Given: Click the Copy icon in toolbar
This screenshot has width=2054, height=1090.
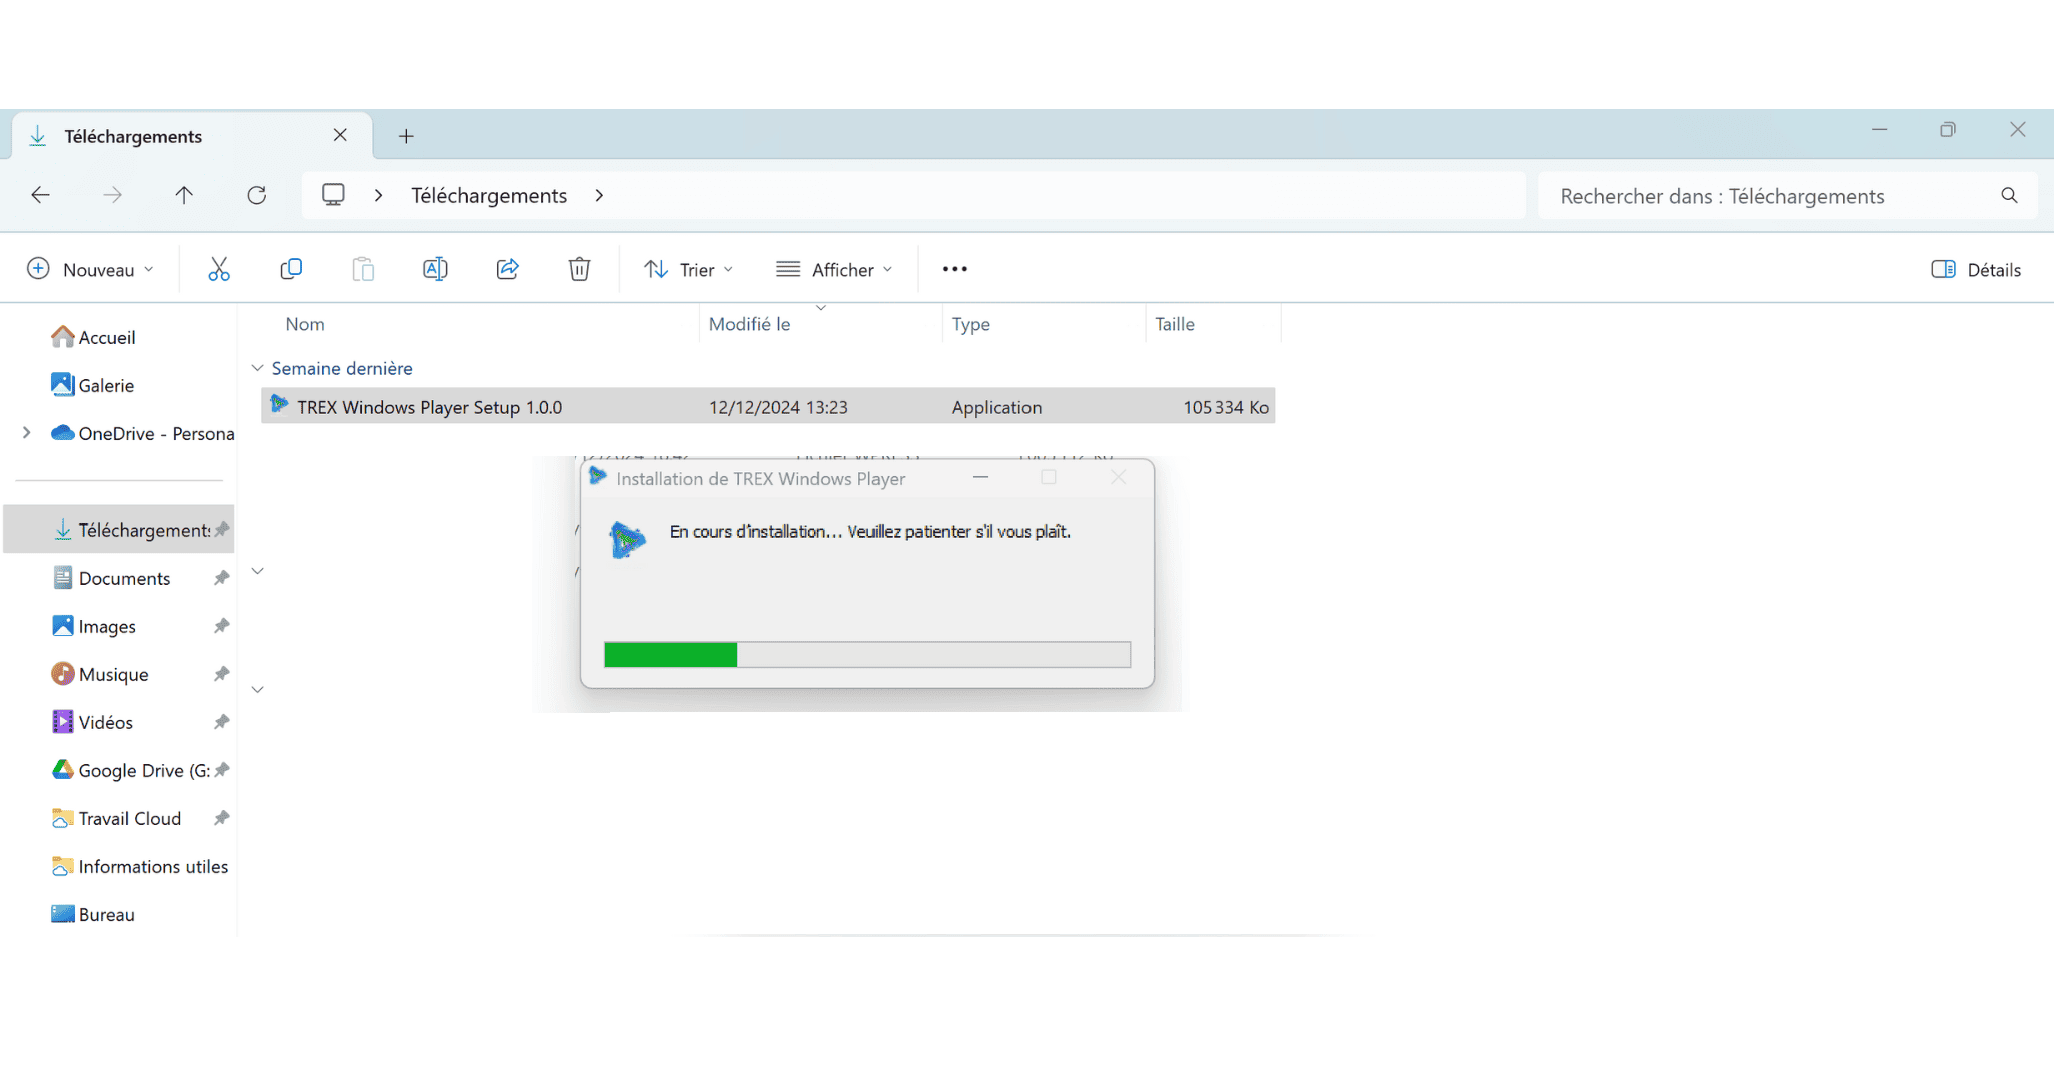Looking at the screenshot, I should [291, 269].
